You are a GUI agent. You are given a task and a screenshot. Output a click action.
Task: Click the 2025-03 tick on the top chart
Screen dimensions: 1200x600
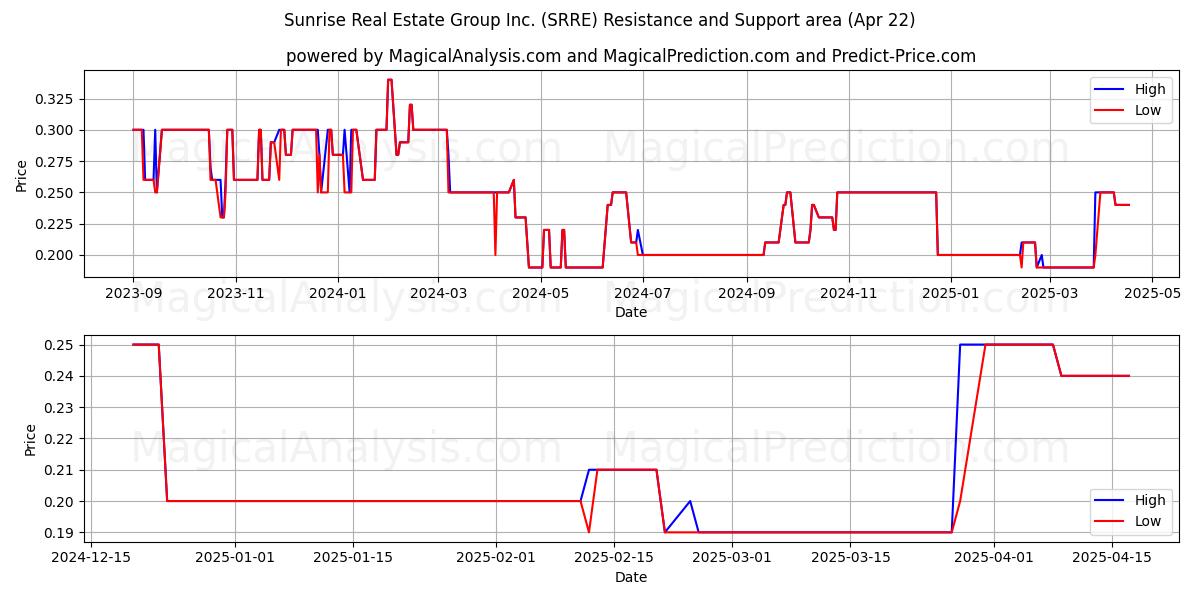pos(1049,294)
